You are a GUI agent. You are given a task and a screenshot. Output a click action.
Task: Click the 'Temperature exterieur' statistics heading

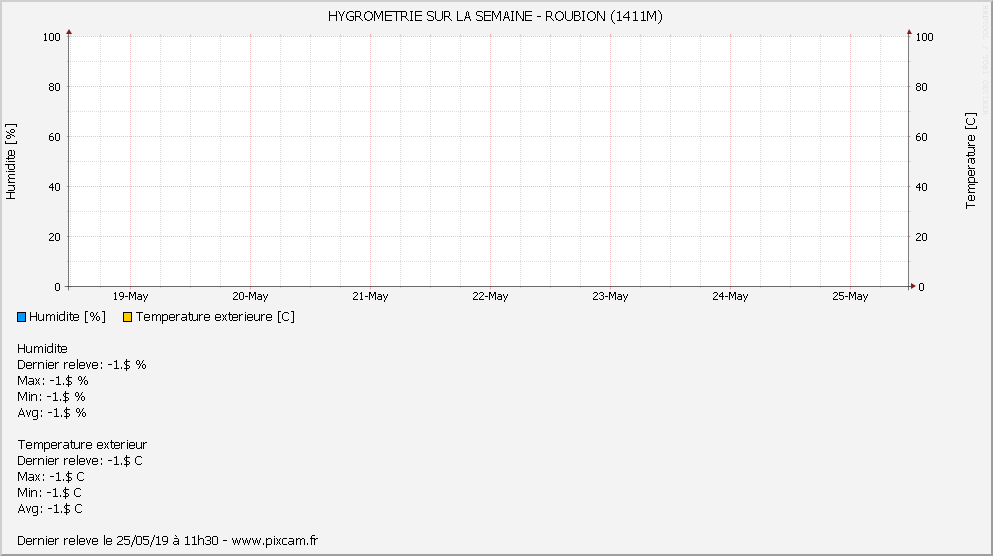click(82, 444)
